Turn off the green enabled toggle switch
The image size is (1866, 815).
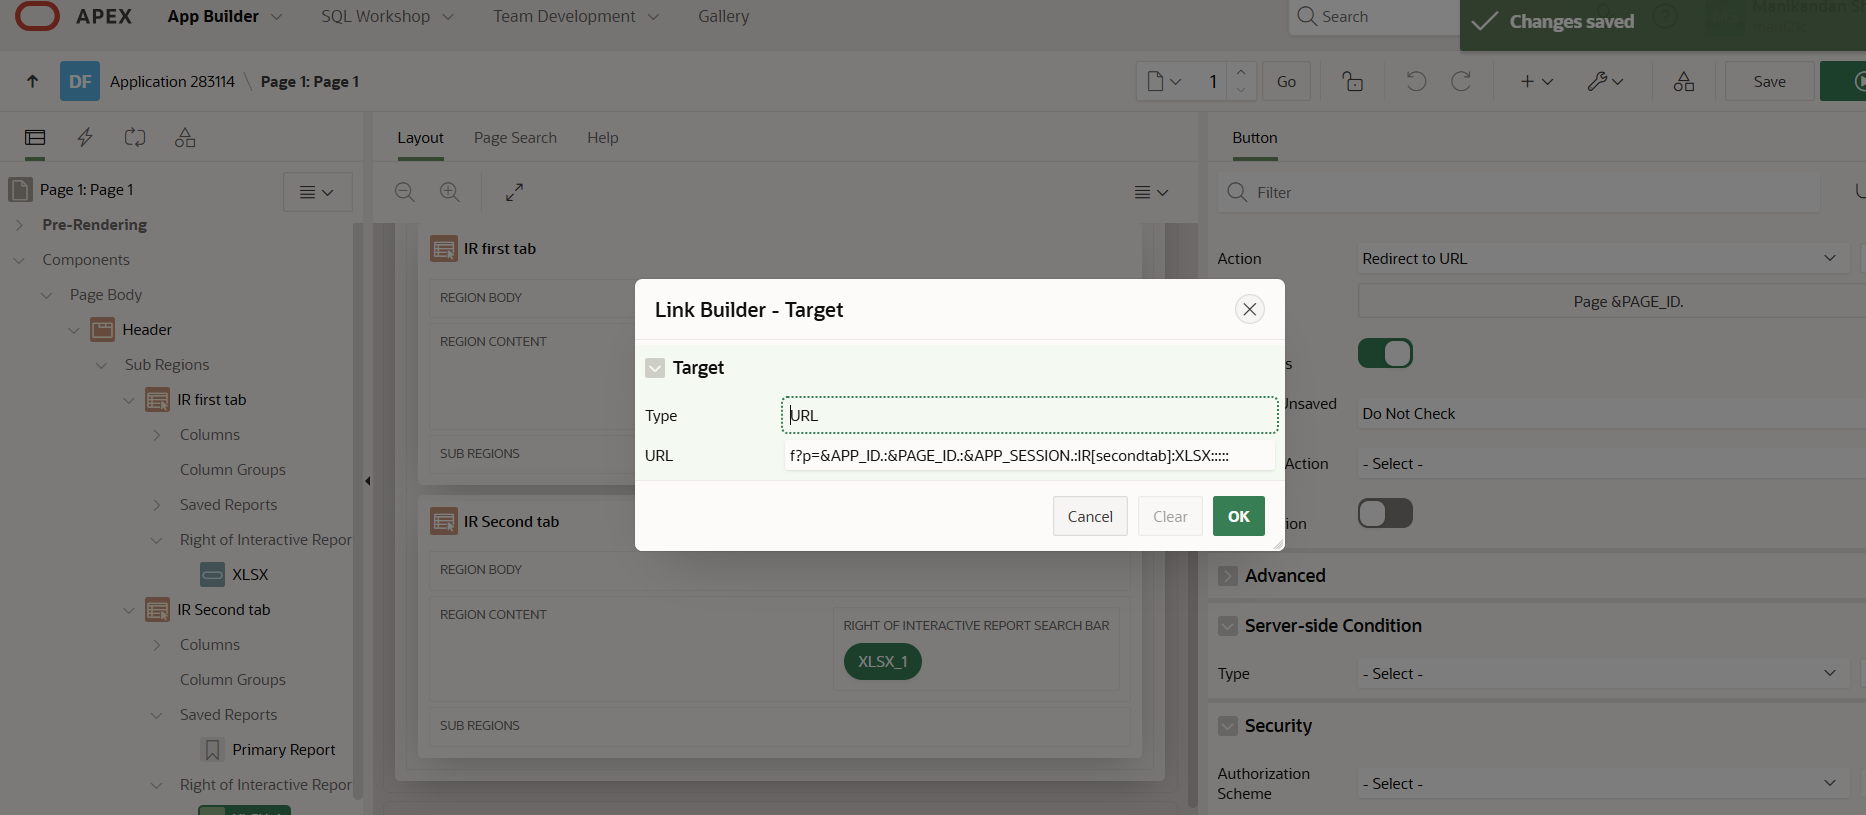pos(1385,353)
